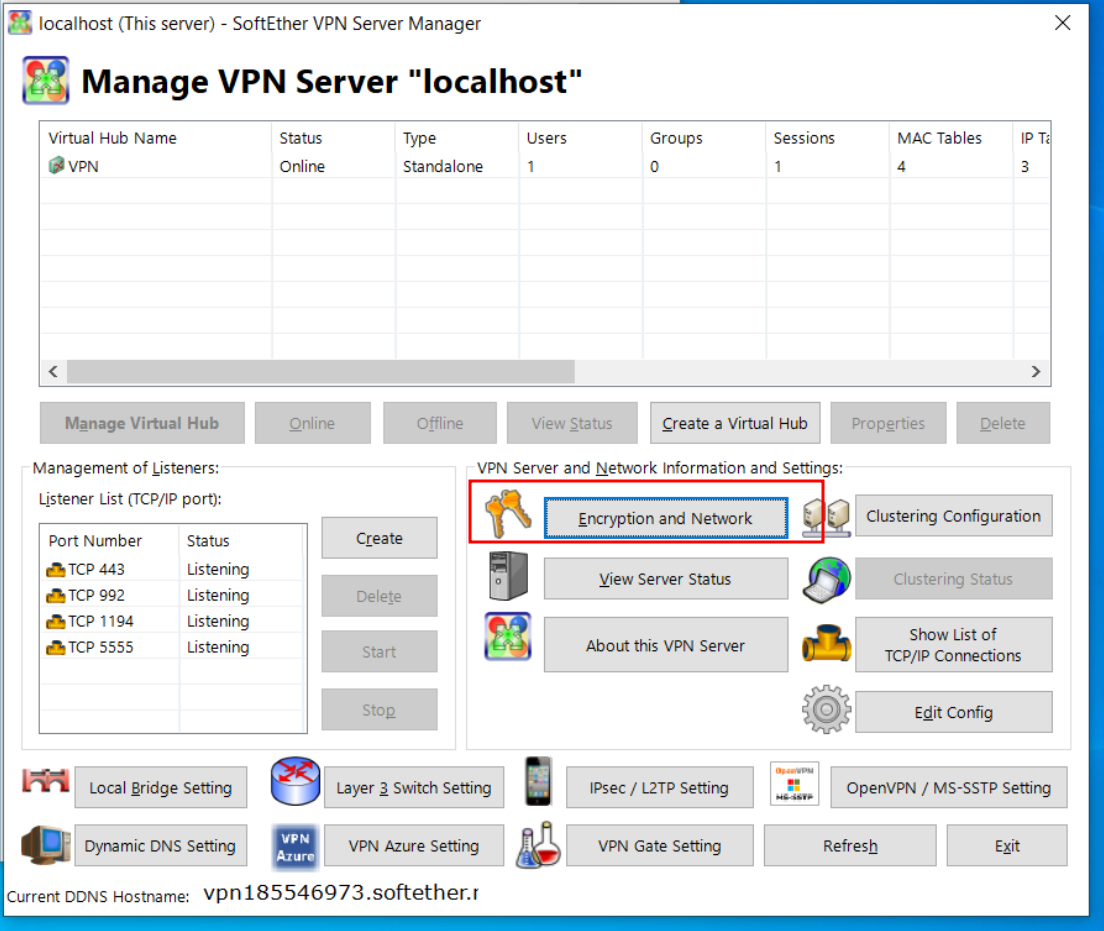Click the hub list right scroll arrow
Image resolution: width=1104 pixels, height=931 pixels.
coord(1037,371)
